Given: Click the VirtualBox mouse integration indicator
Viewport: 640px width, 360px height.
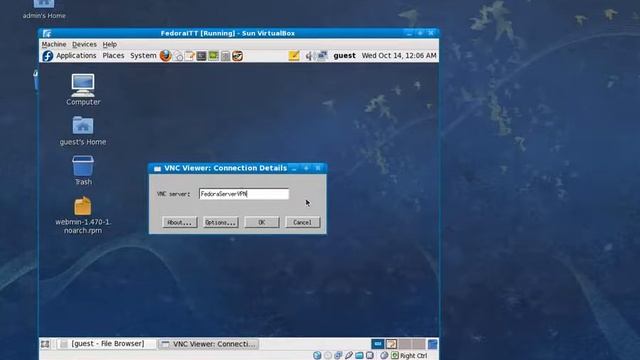Looking at the screenshot, I should 384,356.
